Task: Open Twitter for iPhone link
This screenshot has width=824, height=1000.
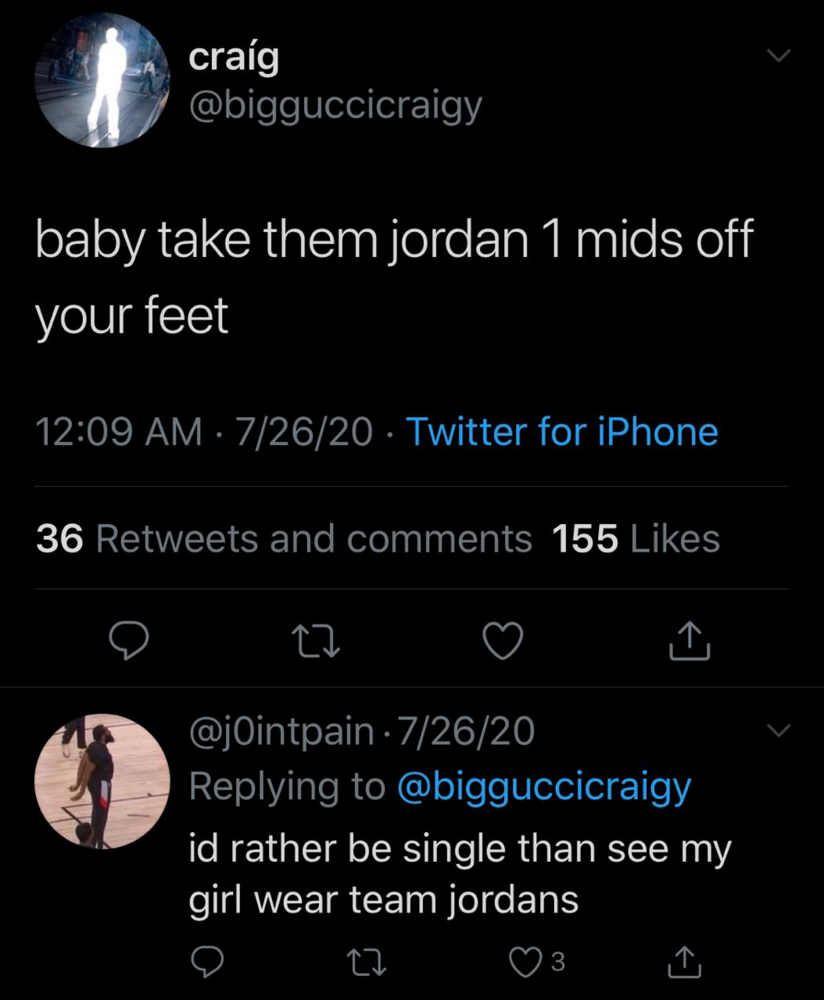Action: pos(562,431)
